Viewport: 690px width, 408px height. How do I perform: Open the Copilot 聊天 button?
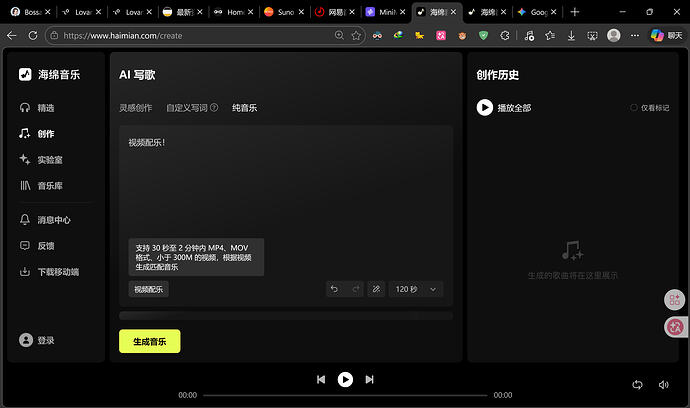coord(667,36)
